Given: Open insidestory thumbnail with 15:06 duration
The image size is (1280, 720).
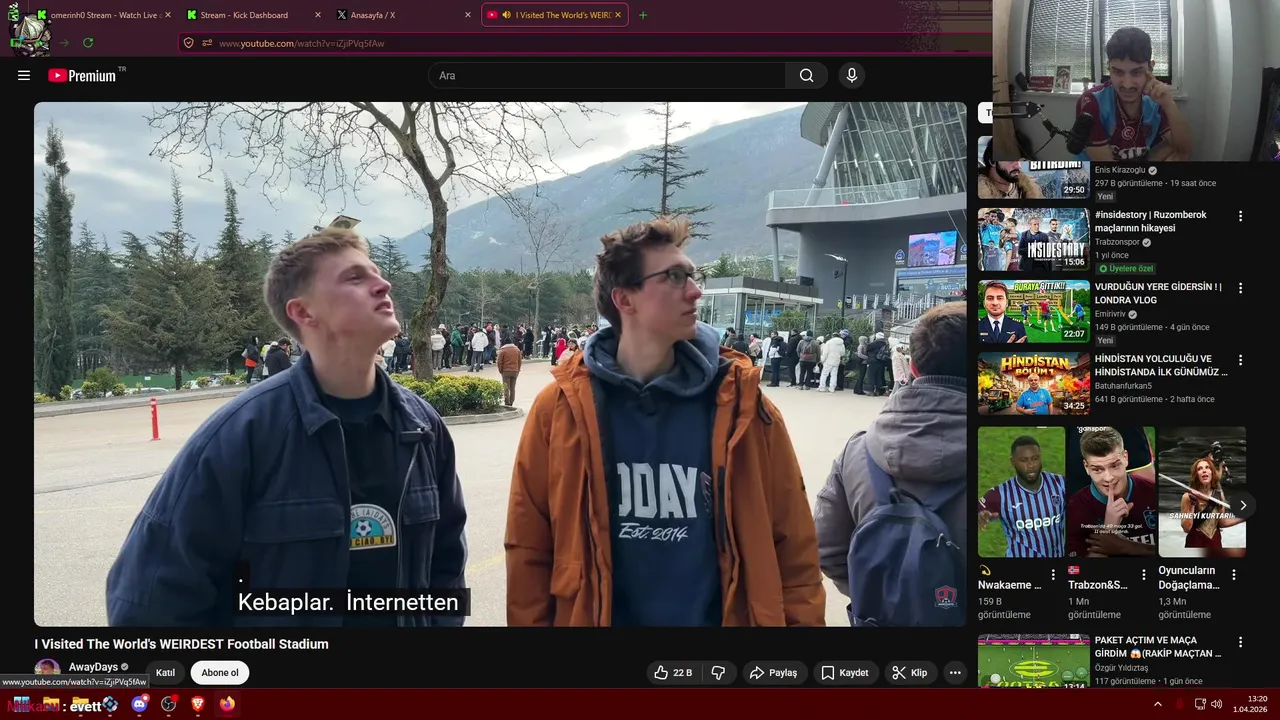Looking at the screenshot, I should pos(1033,239).
